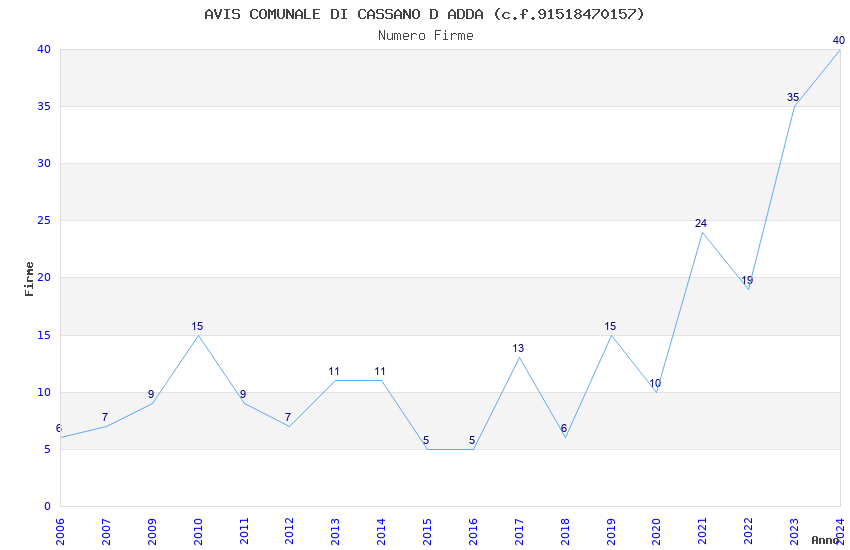Viewport: 850px width, 550px height.
Task: Click data label 24 for year 2021
Action: [x=701, y=223]
